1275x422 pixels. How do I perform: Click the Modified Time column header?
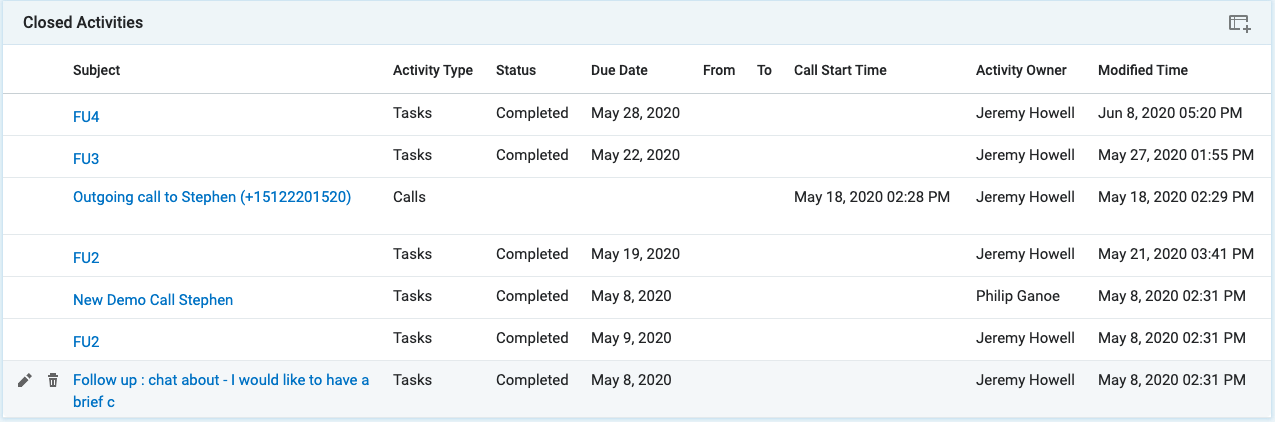(1143, 70)
